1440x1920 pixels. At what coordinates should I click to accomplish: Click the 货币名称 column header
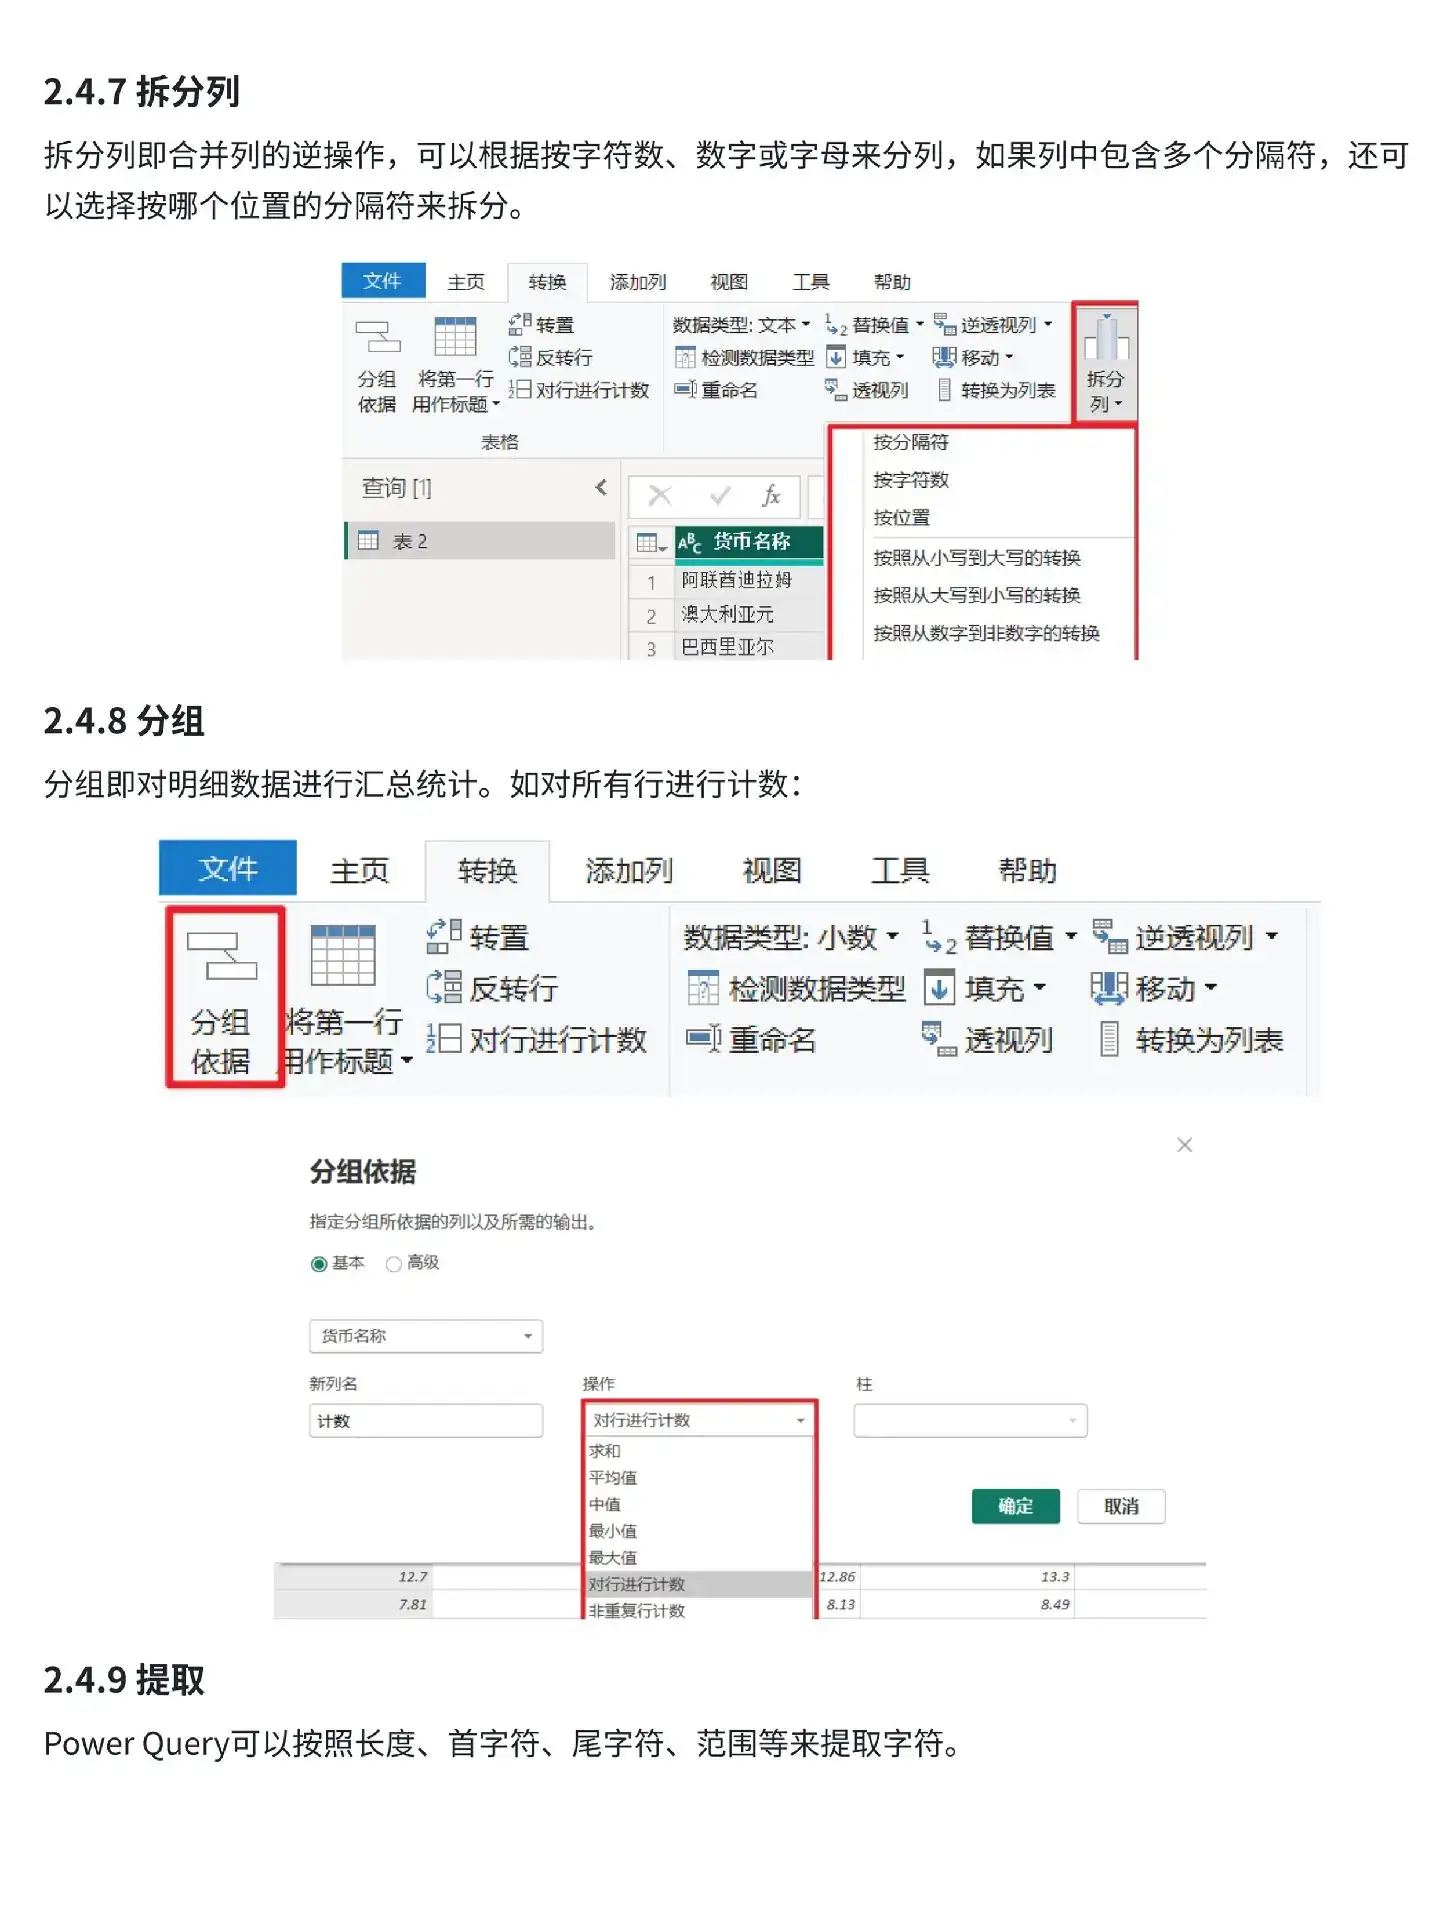click(x=749, y=542)
